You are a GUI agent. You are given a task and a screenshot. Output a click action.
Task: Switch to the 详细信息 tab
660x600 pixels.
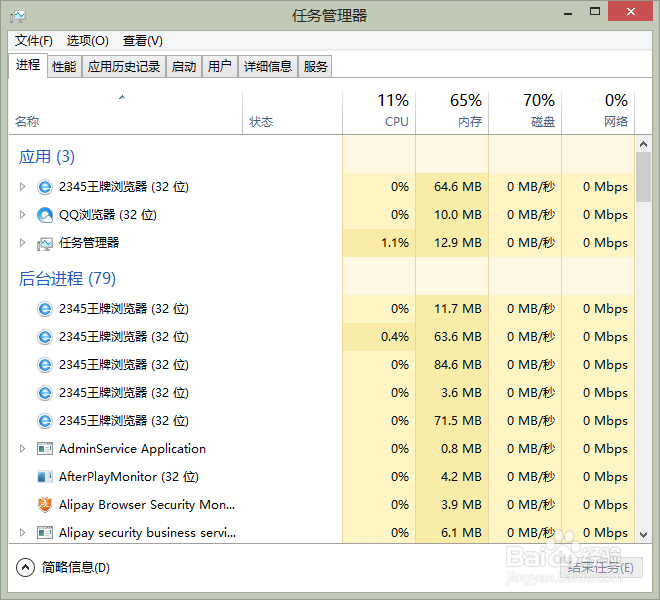pyautogui.click(x=268, y=67)
